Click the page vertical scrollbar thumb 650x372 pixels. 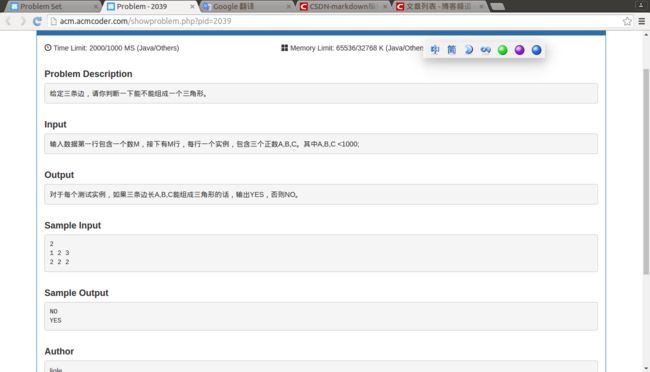[646, 171]
